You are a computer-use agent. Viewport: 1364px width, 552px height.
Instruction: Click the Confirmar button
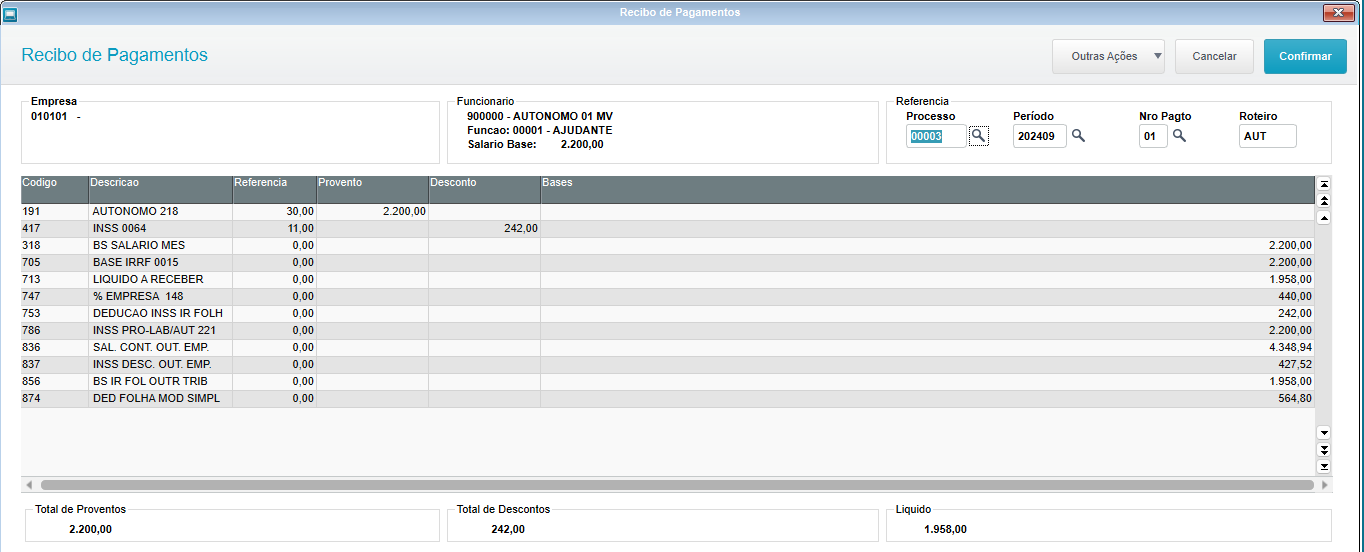pyautogui.click(x=1305, y=56)
